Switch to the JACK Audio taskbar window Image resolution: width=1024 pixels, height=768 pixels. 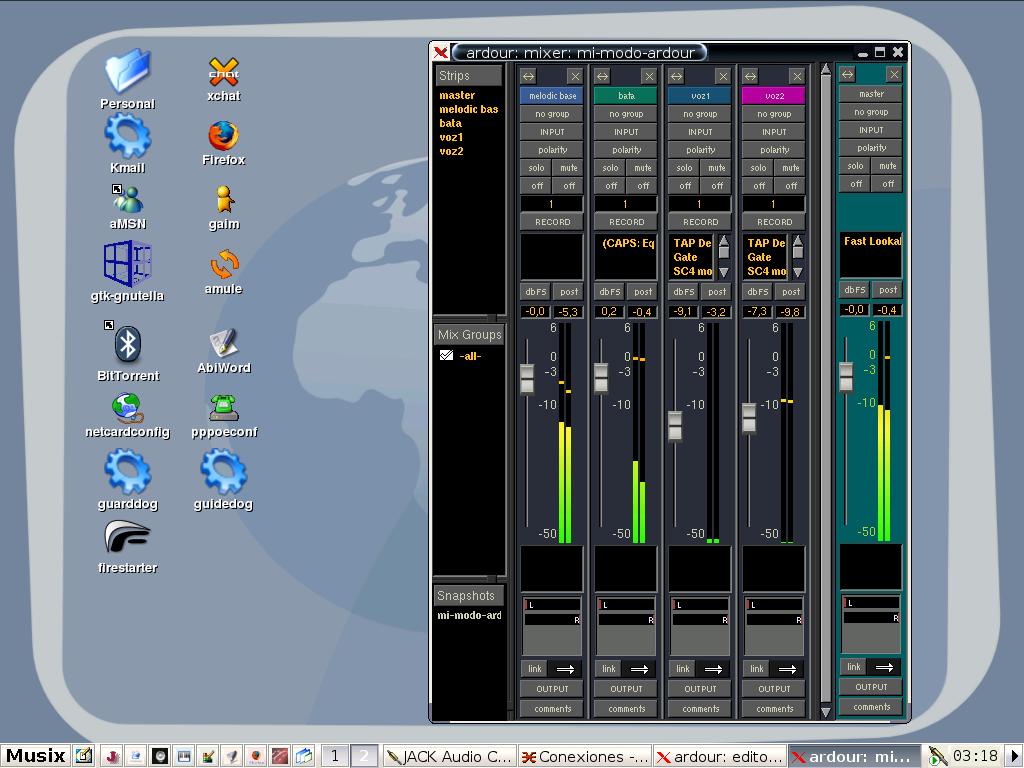click(449, 756)
